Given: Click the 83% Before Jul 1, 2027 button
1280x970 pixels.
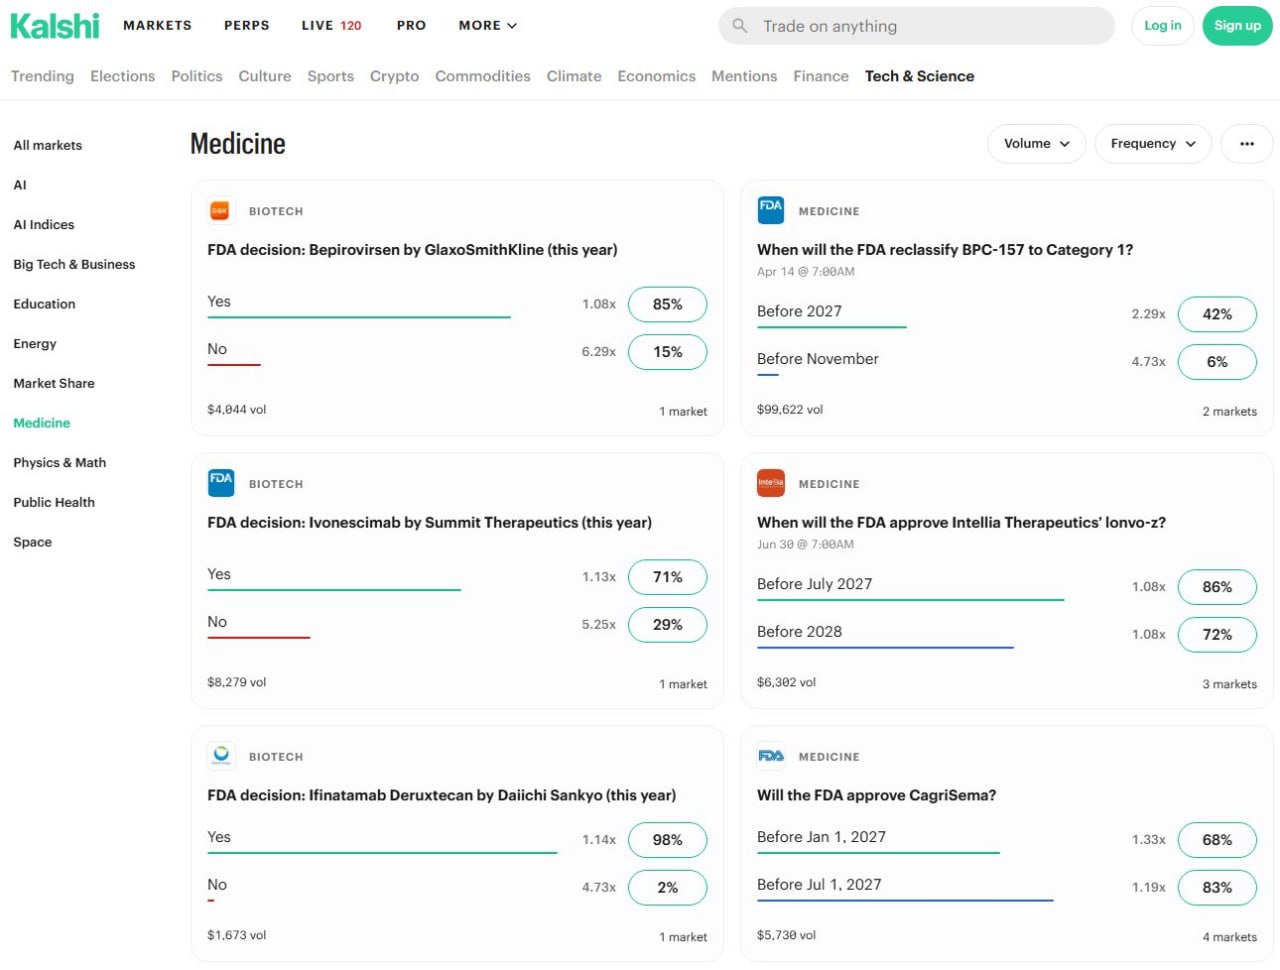Looking at the screenshot, I should [x=1217, y=888].
